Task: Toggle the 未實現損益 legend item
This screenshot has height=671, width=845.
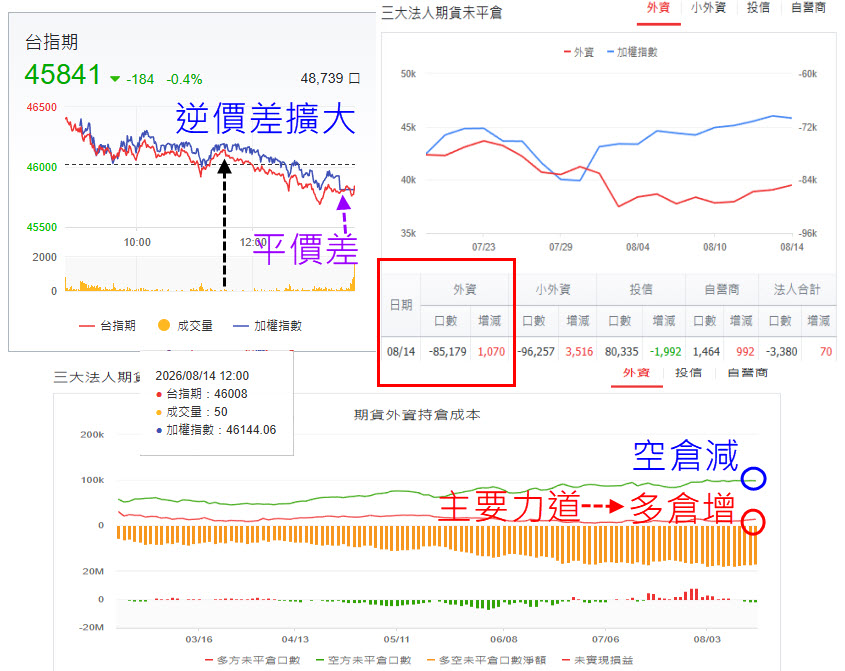Action: [597, 660]
